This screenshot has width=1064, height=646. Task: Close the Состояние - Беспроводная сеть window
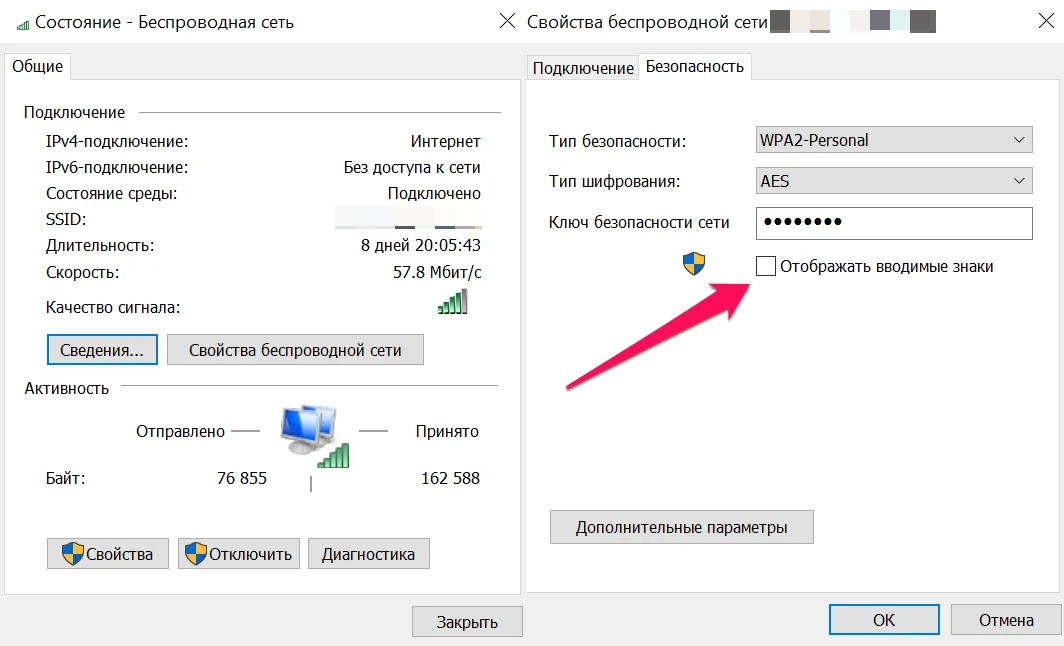(x=508, y=22)
